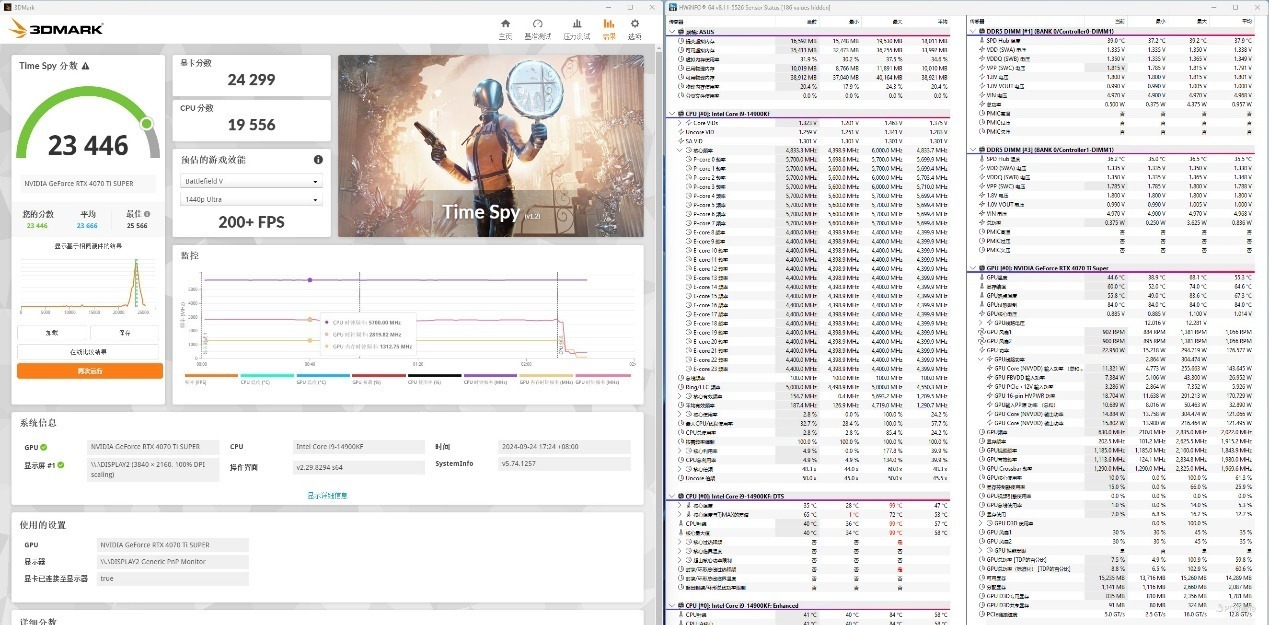
Task: Collapse the GPU [#0] RTX 4070 Ti Super group
Action: (971, 268)
